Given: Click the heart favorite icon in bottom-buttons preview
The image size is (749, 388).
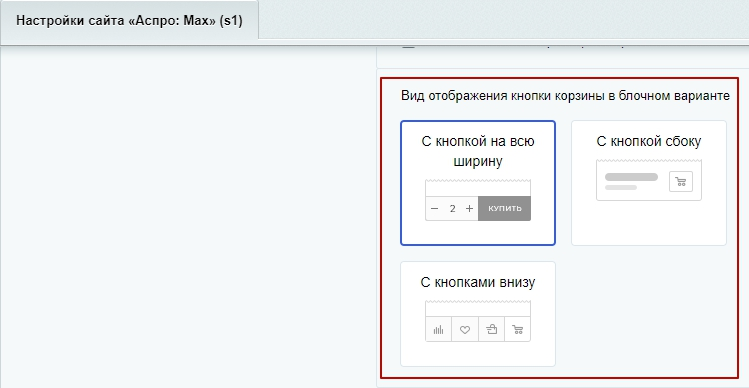Looking at the screenshot, I should [x=465, y=329].
